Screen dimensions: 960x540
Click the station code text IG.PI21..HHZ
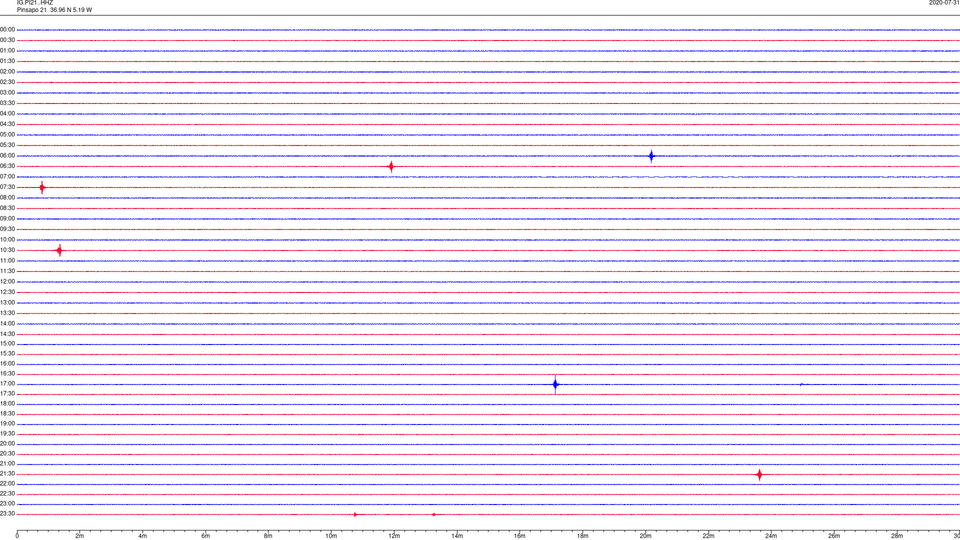click(x=35, y=3)
